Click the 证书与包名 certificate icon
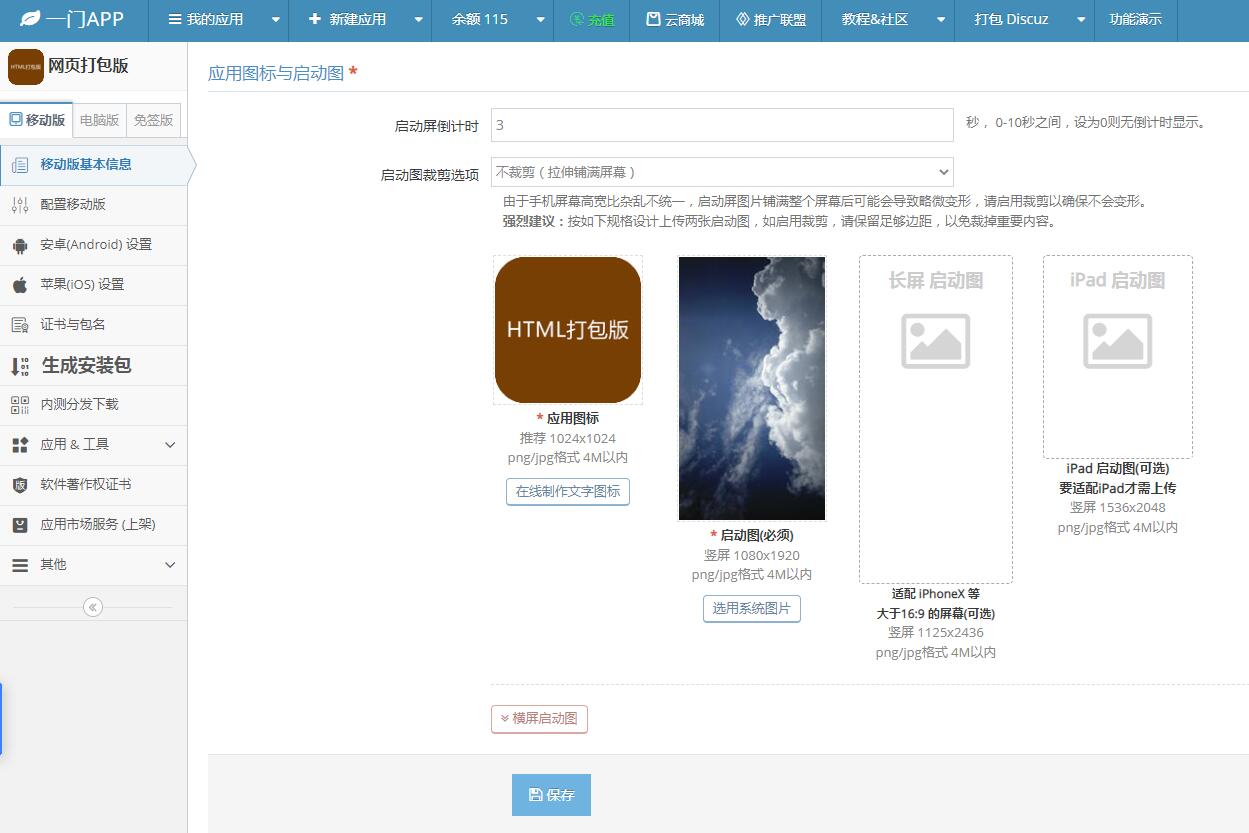This screenshot has width=1249, height=833. (20, 325)
